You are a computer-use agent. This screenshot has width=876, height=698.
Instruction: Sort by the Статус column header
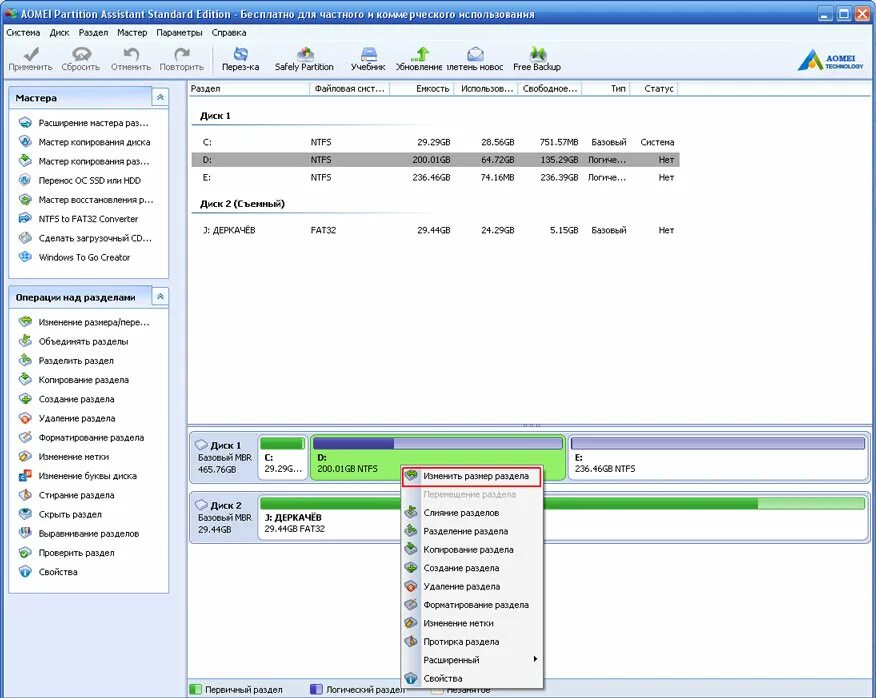(654, 89)
